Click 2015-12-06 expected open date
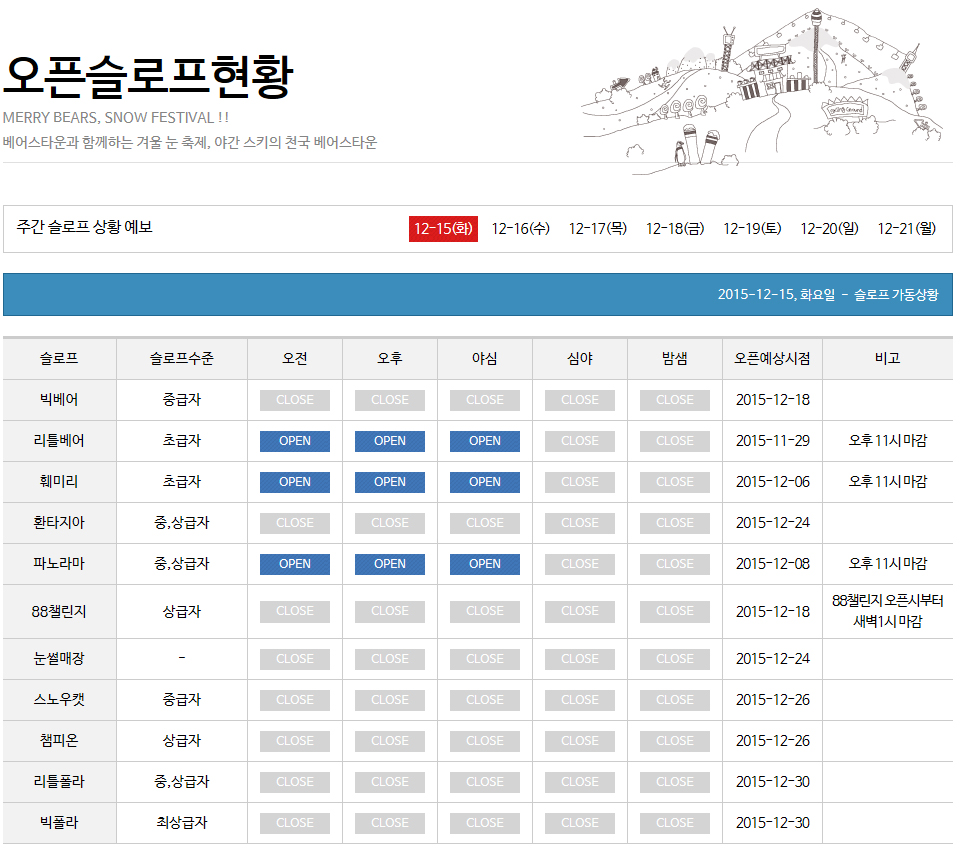This screenshot has width=968, height=851. tap(772, 481)
